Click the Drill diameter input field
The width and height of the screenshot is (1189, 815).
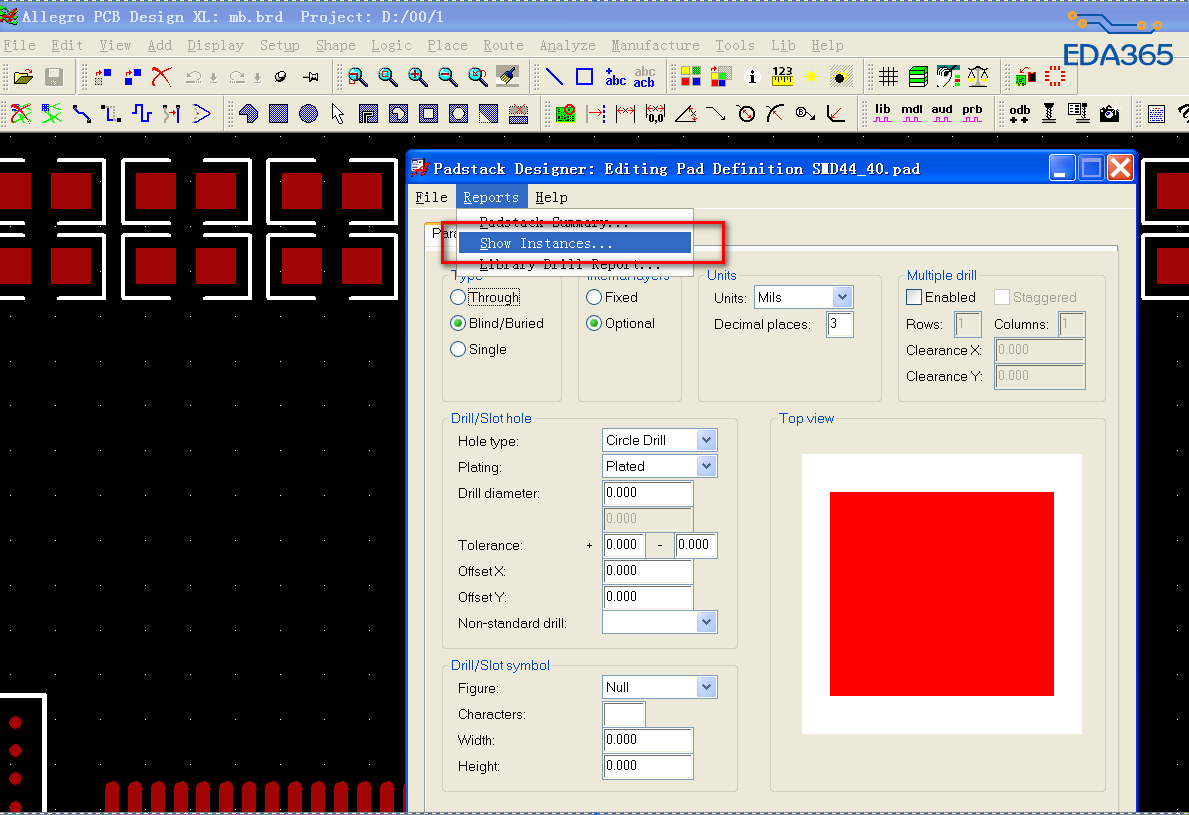pyautogui.click(x=648, y=493)
